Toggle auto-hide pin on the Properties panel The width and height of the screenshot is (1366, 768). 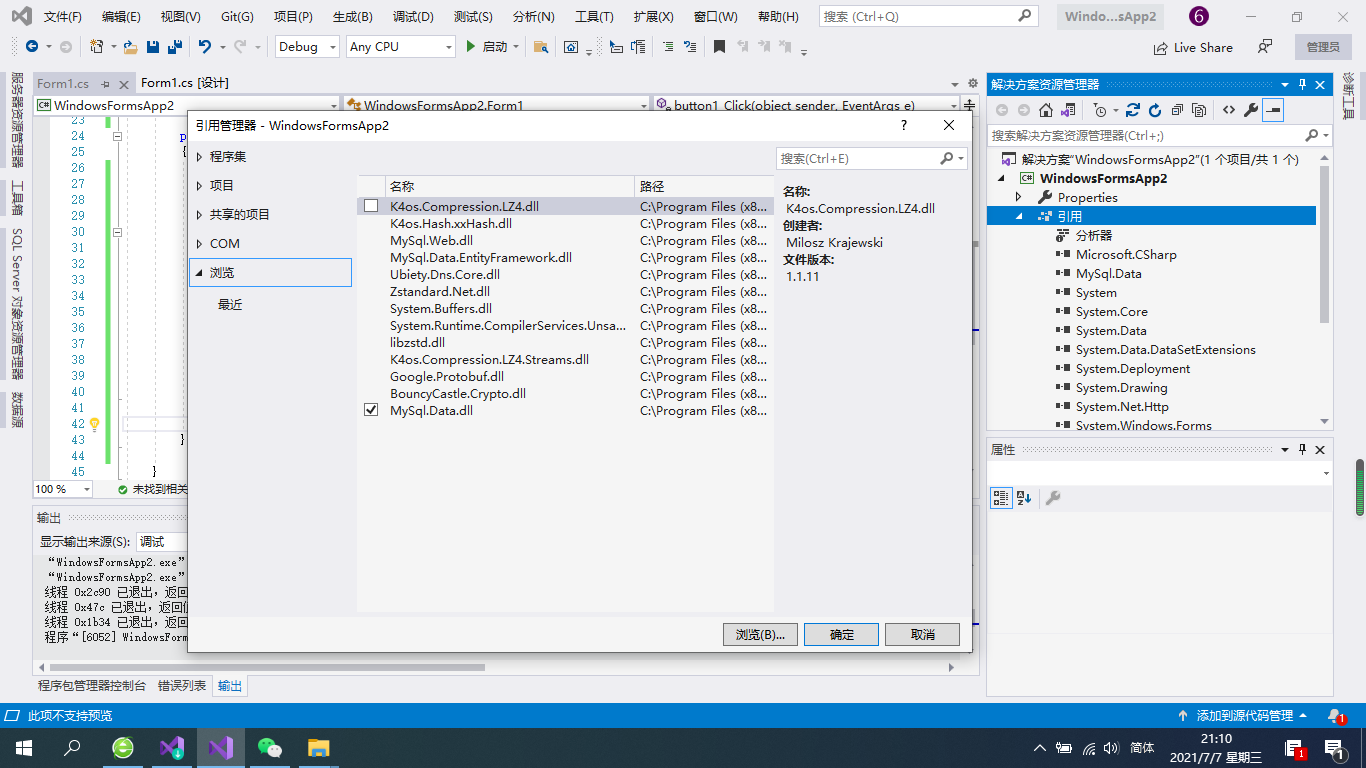(1302, 450)
